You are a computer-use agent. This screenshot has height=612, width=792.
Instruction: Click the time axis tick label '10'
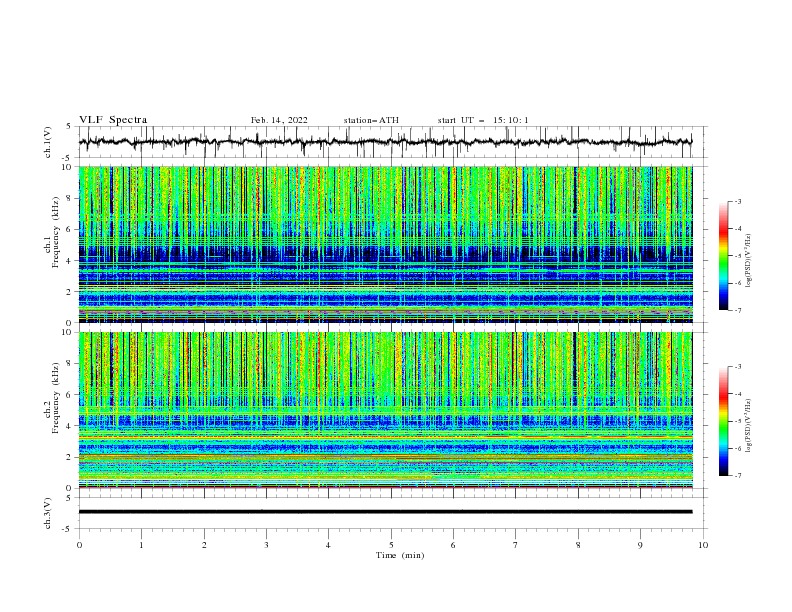pyautogui.click(x=703, y=545)
